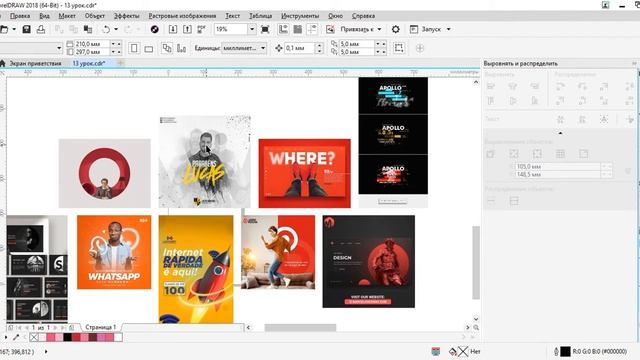
Task: Toggle Apply layout to current page
Action: click(x=181, y=48)
